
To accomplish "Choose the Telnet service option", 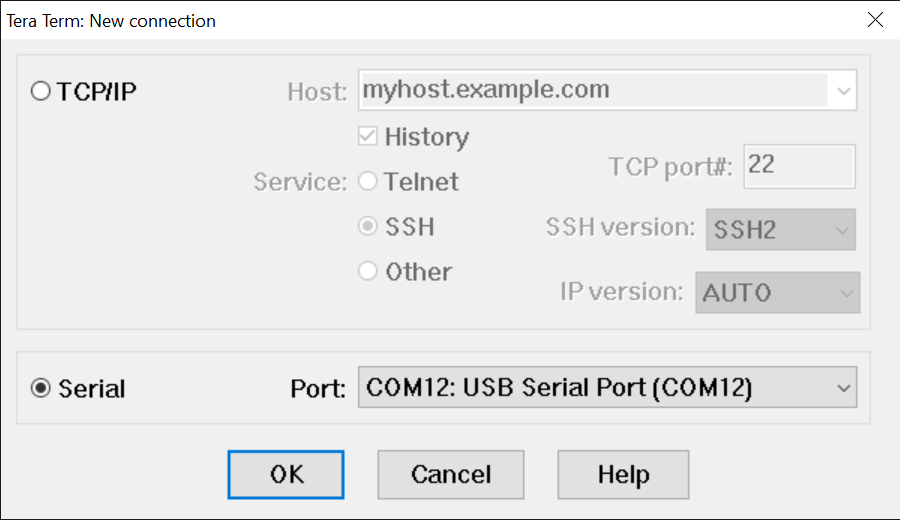I will tap(368, 182).
